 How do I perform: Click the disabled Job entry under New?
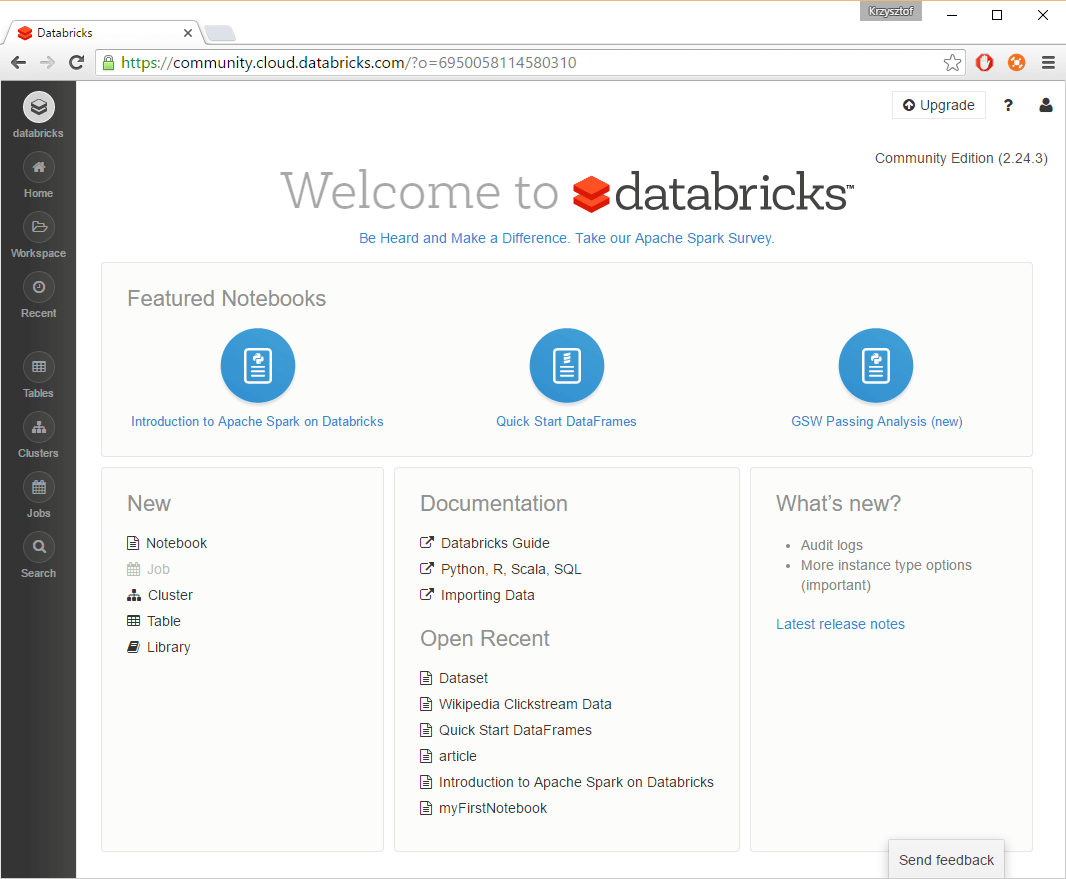148,569
